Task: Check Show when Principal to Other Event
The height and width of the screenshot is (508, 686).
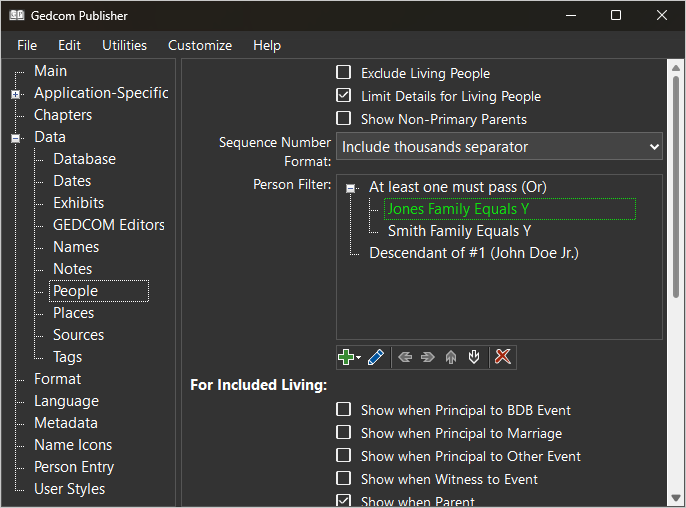Action: [343, 455]
